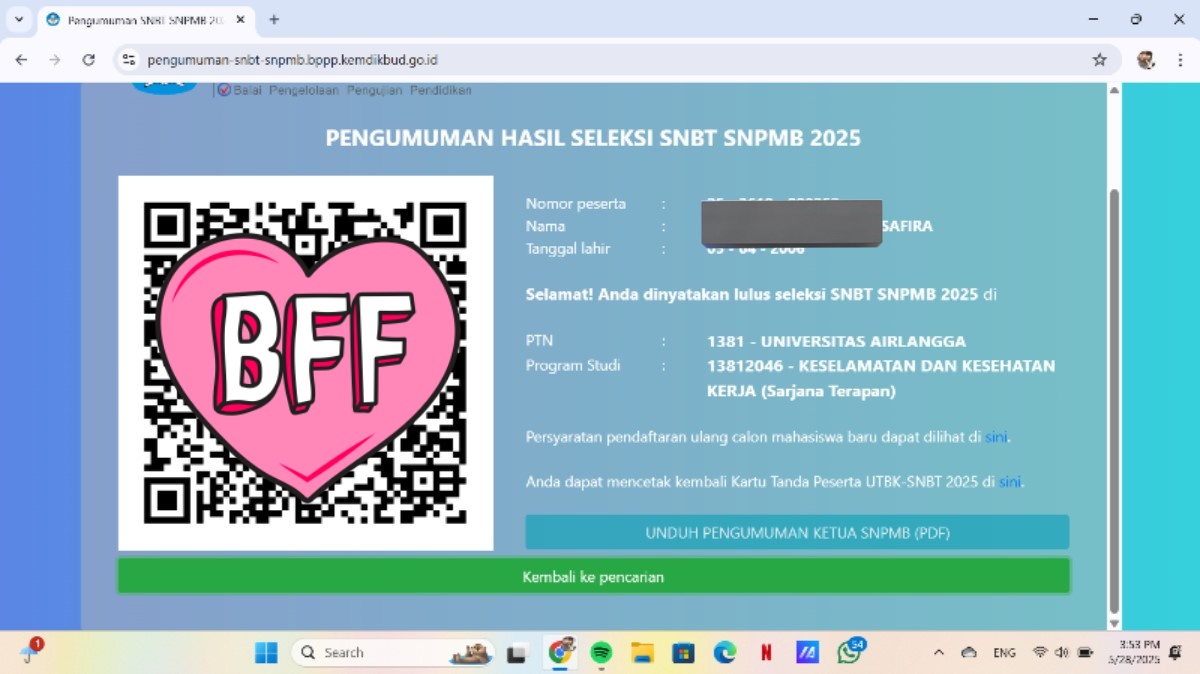Click the 'Kembali ke pencarian' green button
This screenshot has width=1200, height=674.
(594, 576)
